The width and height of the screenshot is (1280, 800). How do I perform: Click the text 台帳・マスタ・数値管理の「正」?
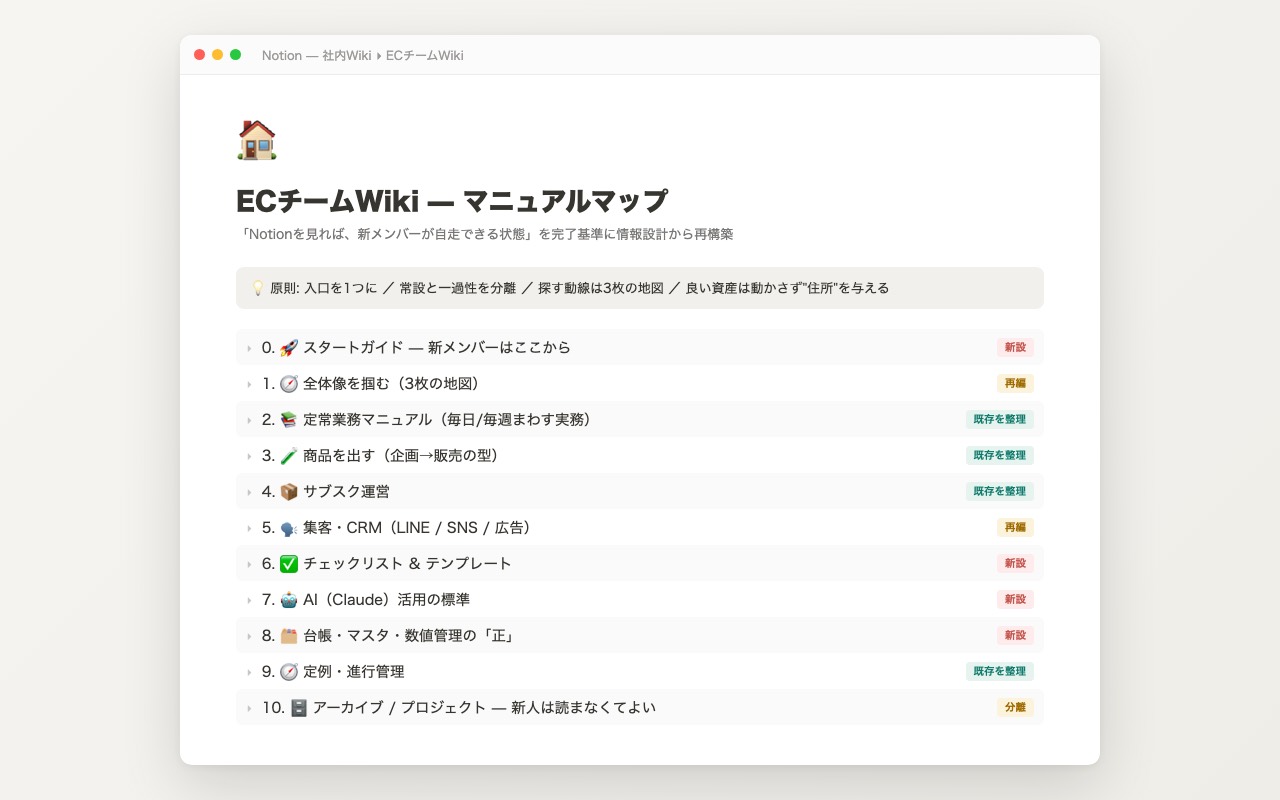pos(408,636)
